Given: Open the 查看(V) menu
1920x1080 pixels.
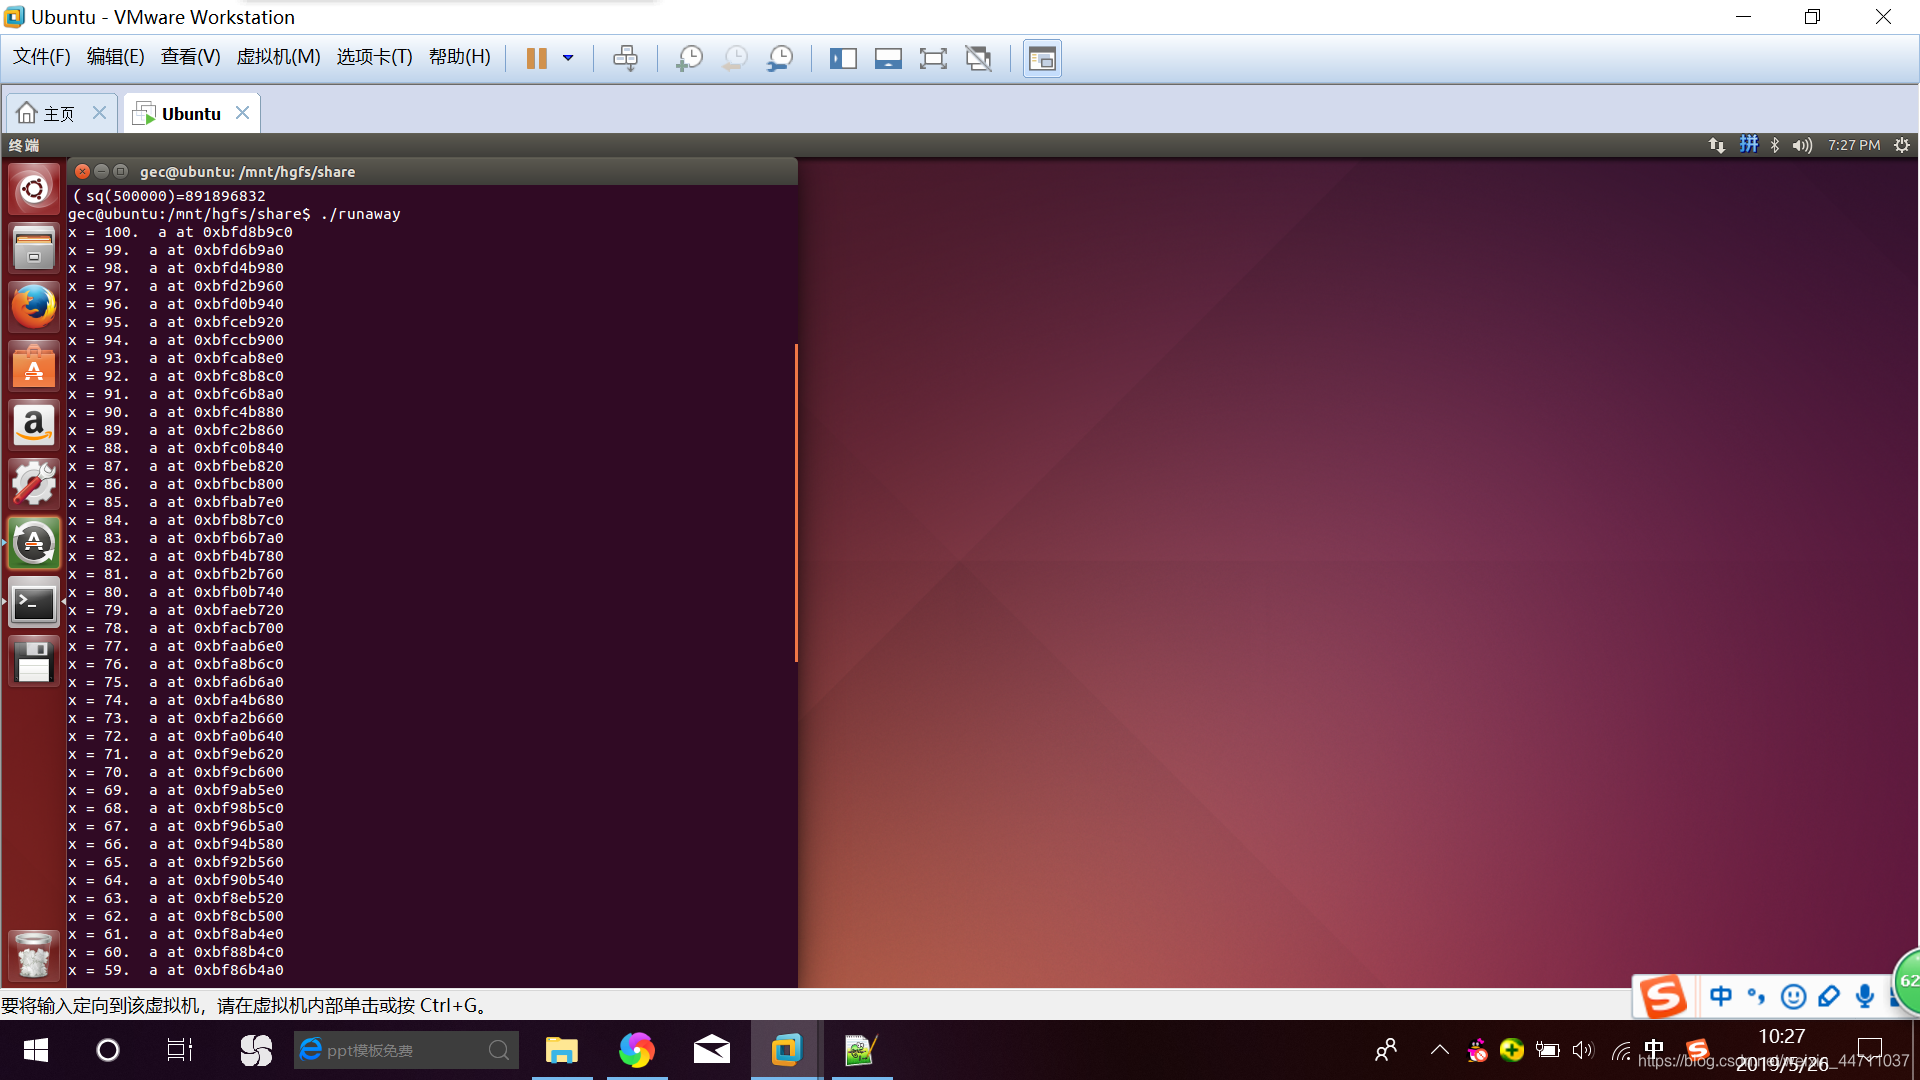Looking at the screenshot, I should click(x=190, y=57).
